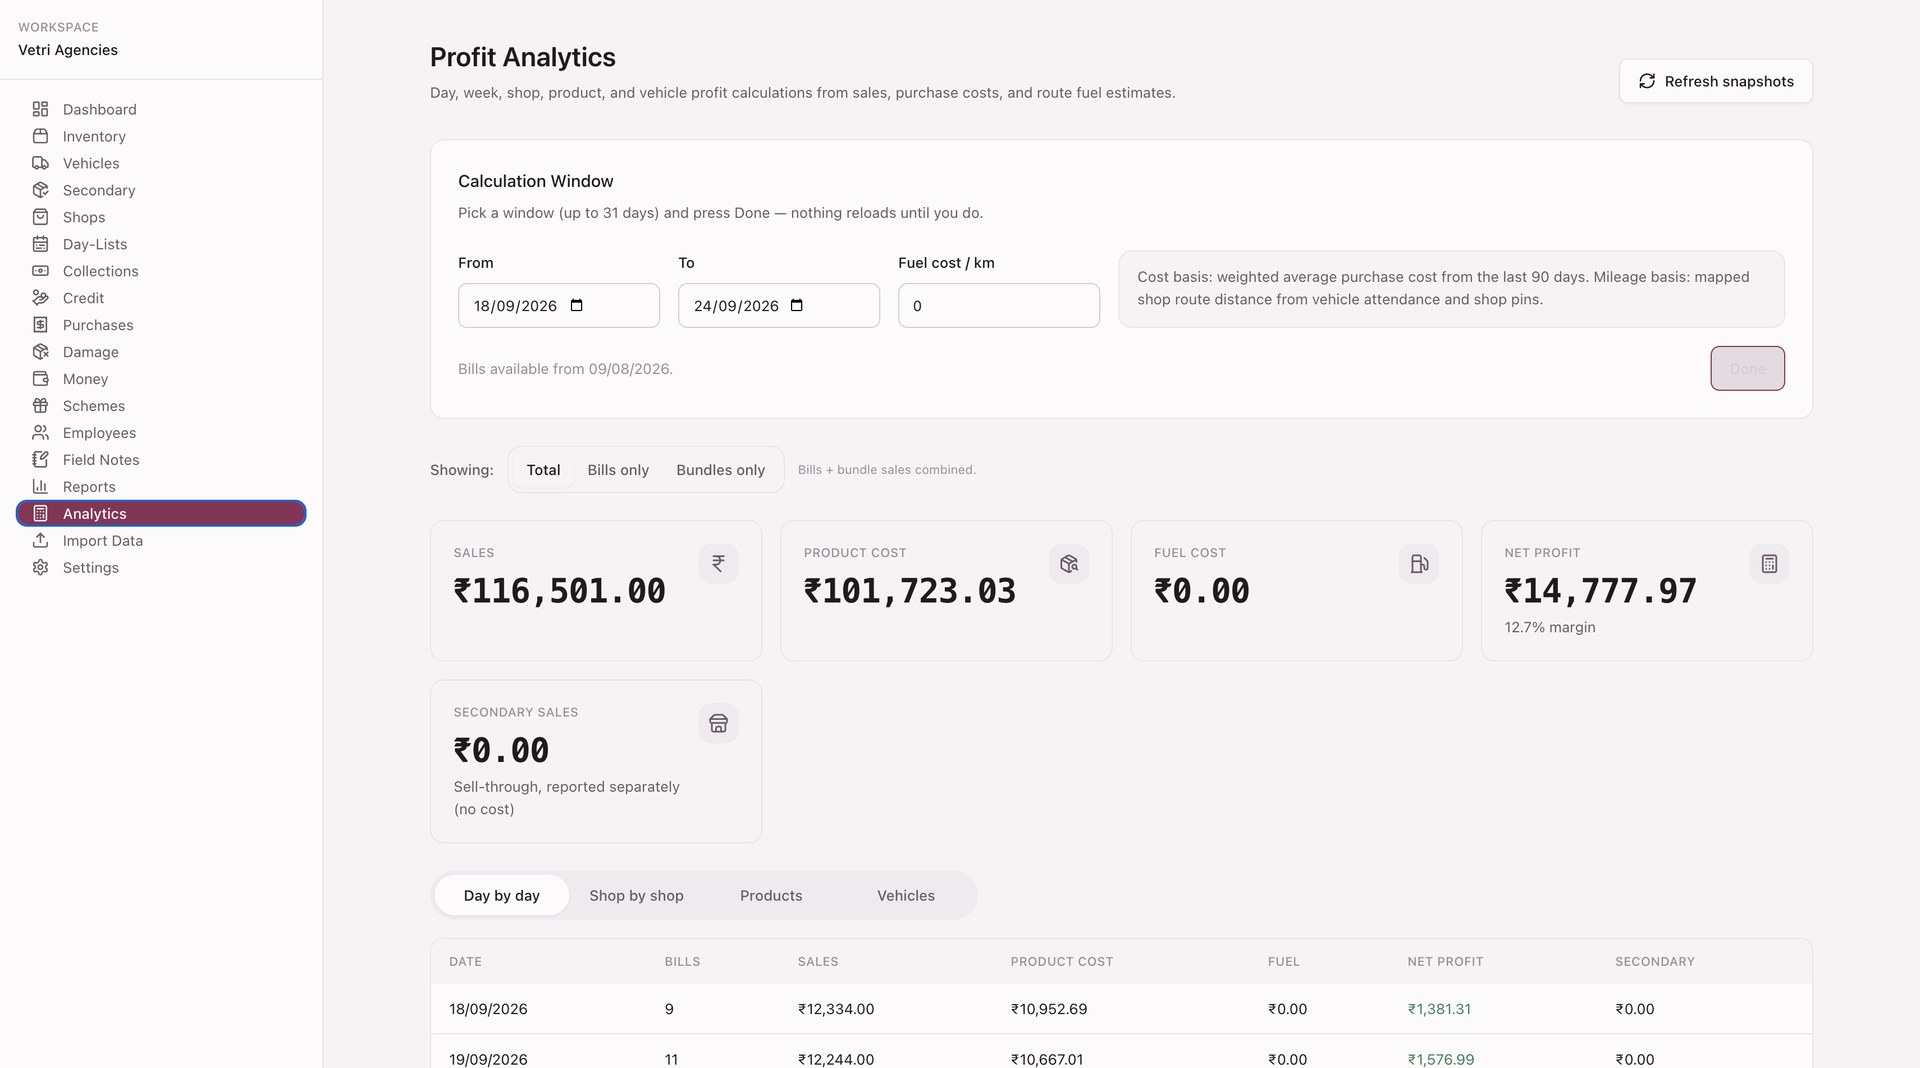Viewport: 1920px width, 1068px height.
Task: Click the Credit hand-coin icon
Action: tap(40, 298)
